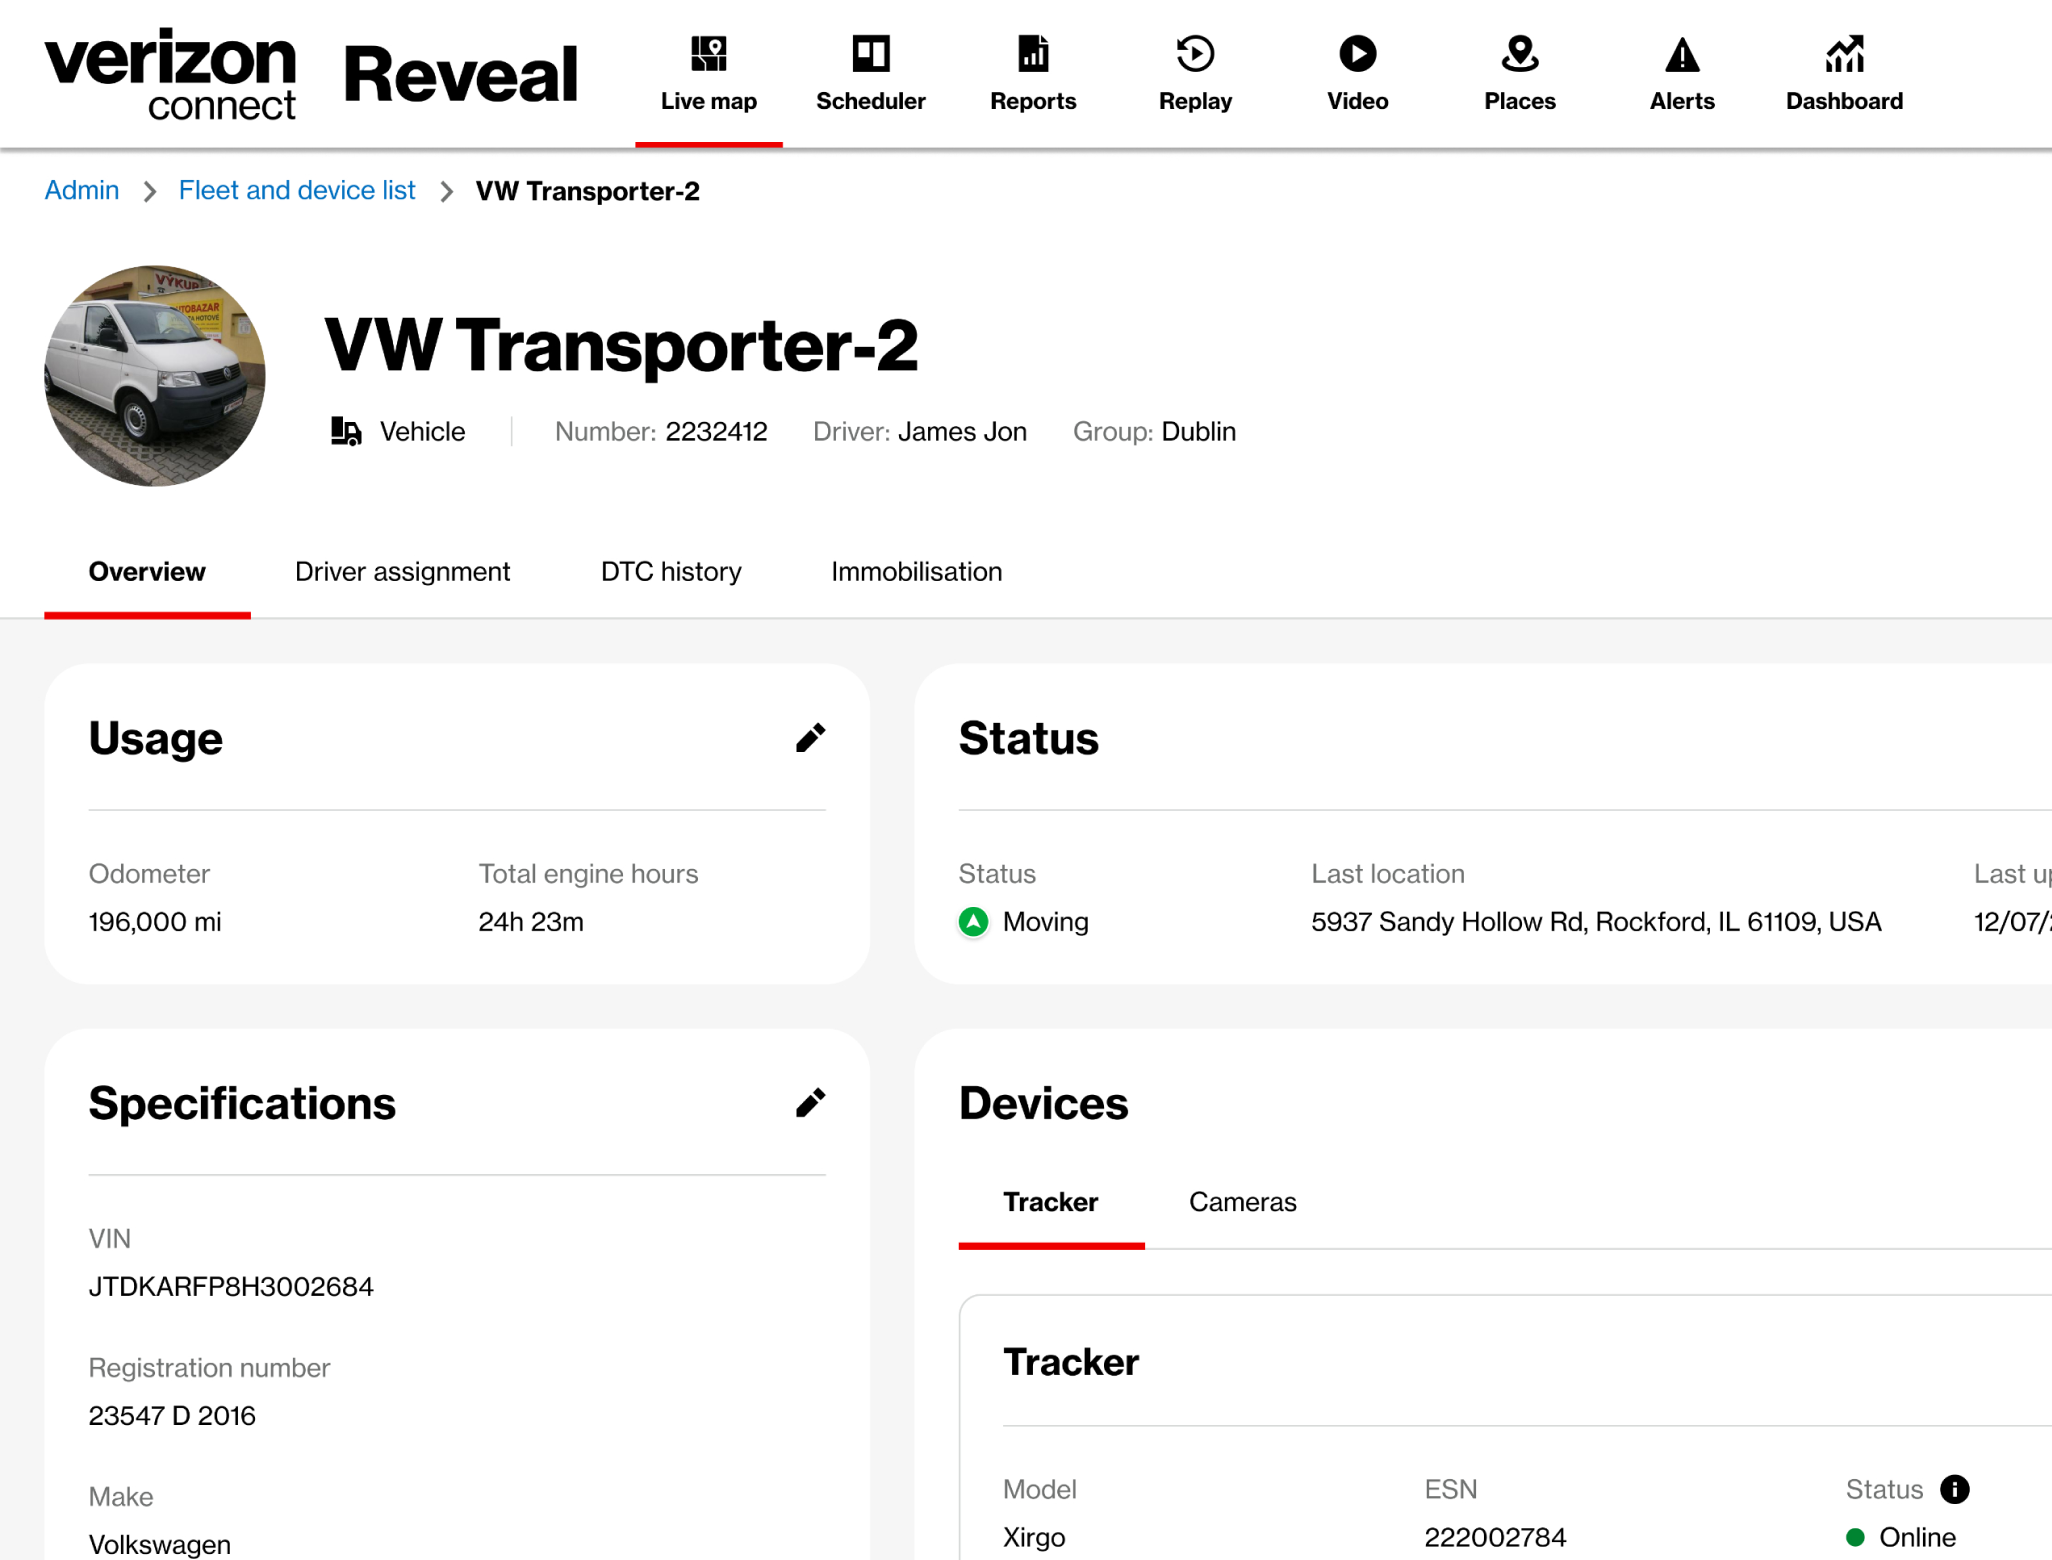This screenshot has width=2052, height=1560.
Task: Switch to the Immobilisation tab
Action: click(916, 571)
